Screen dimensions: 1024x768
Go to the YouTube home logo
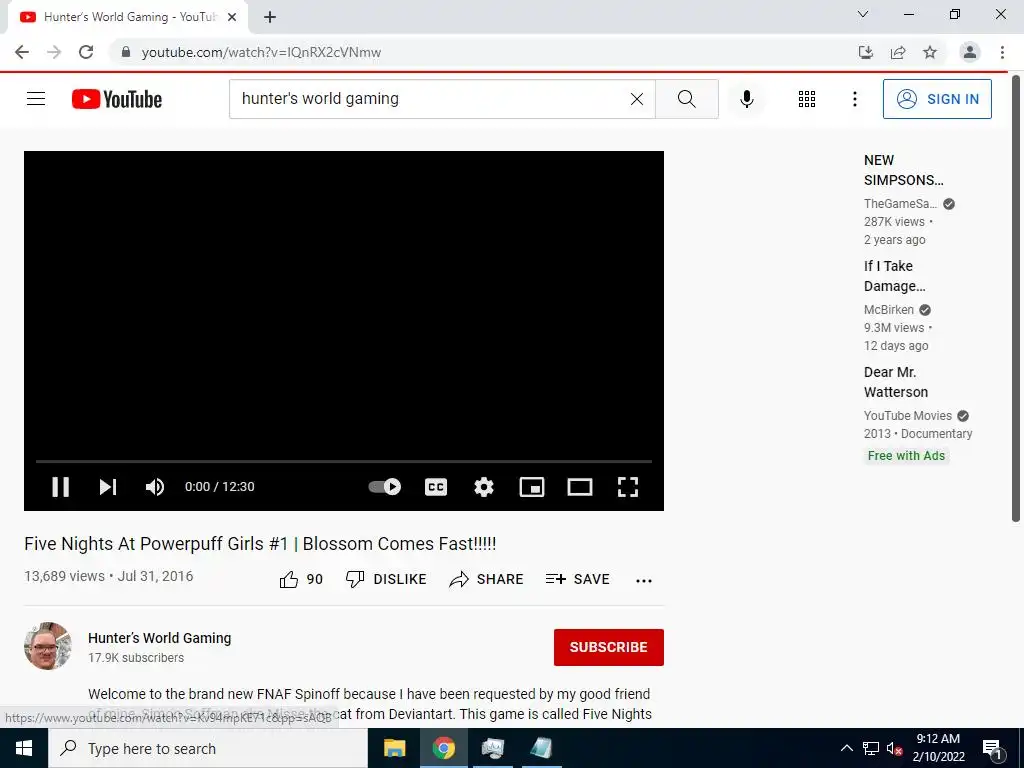point(117,99)
